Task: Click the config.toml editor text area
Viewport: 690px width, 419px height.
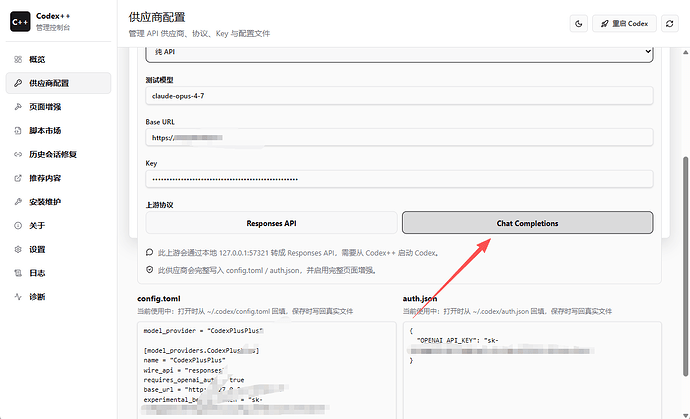Action: click(x=267, y=370)
